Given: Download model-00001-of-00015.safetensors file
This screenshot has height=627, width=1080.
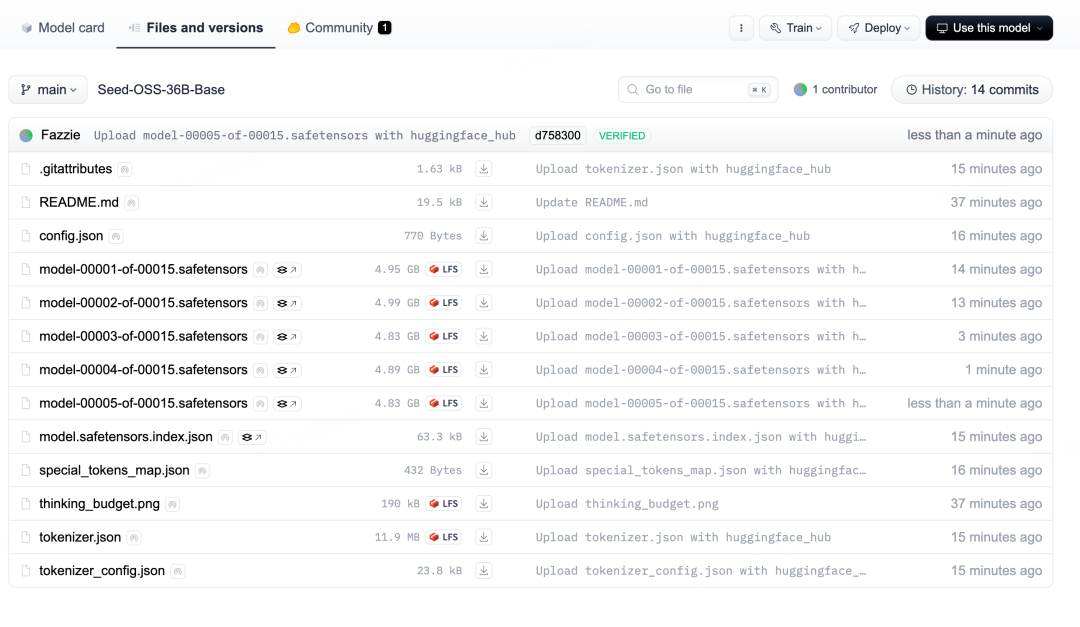Looking at the screenshot, I should coord(484,269).
